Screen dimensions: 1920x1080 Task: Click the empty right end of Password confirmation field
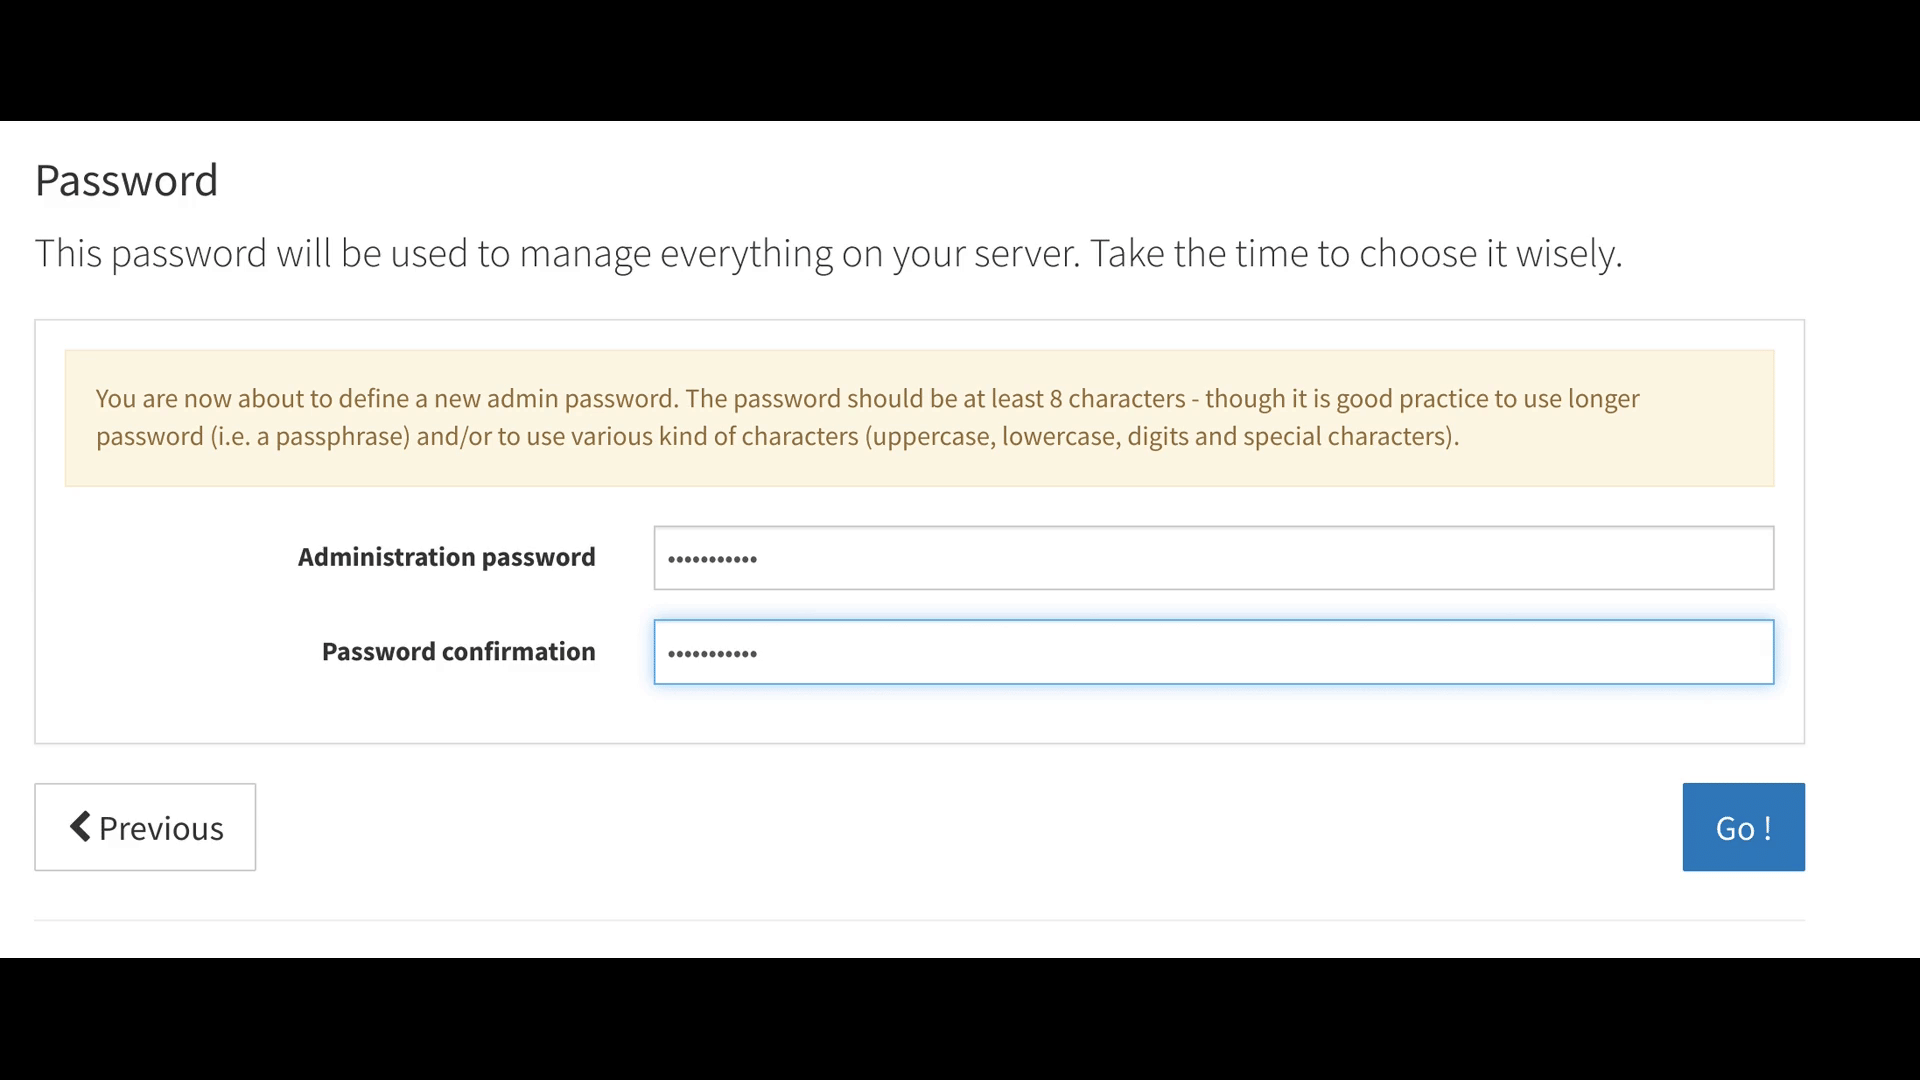pyautogui.click(x=1700, y=652)
